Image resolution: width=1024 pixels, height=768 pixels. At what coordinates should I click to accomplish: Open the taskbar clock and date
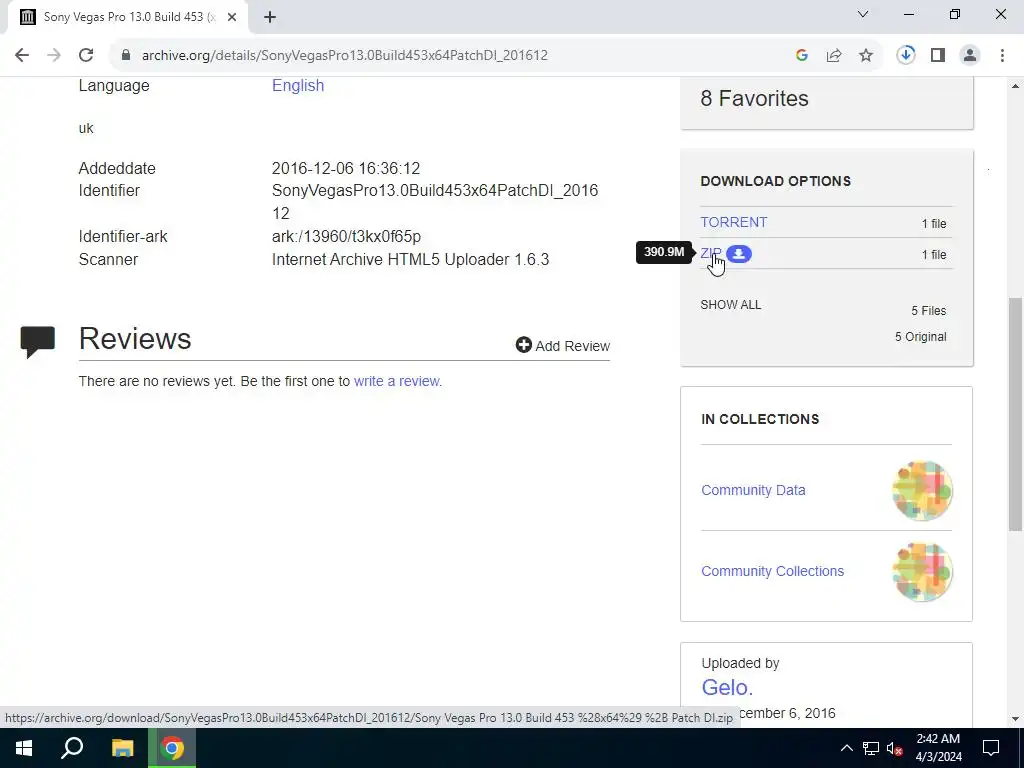tap(938, 748)
